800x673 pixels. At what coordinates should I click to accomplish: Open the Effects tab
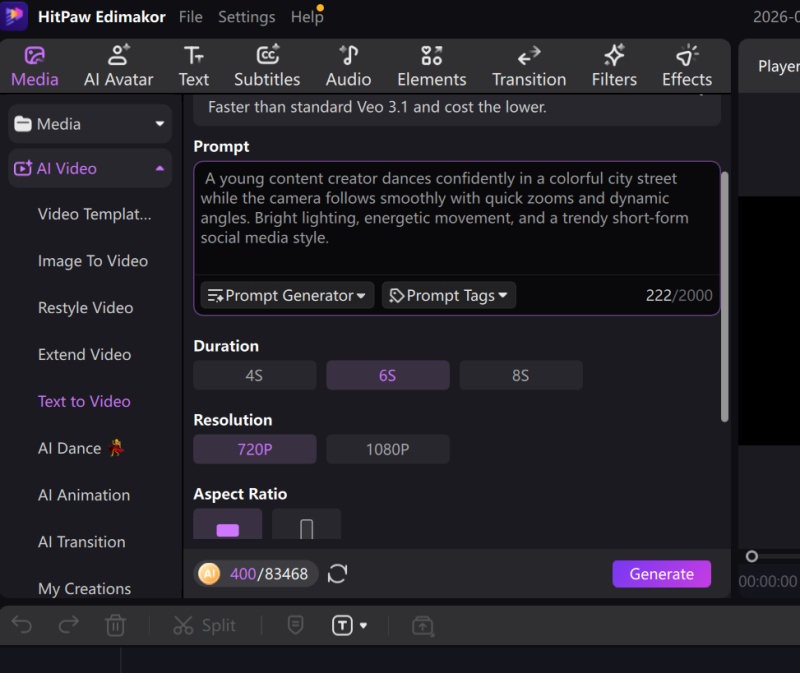point(687,67)
